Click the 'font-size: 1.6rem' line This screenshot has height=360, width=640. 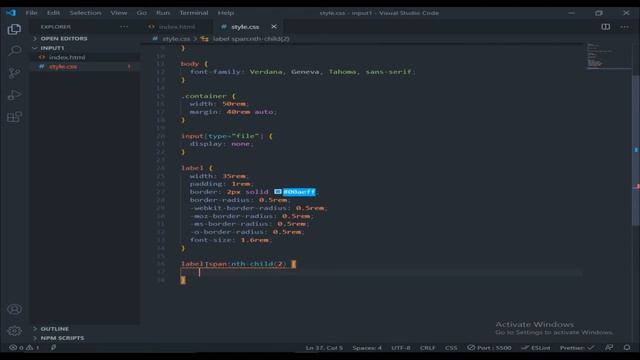tap(231, 240)
